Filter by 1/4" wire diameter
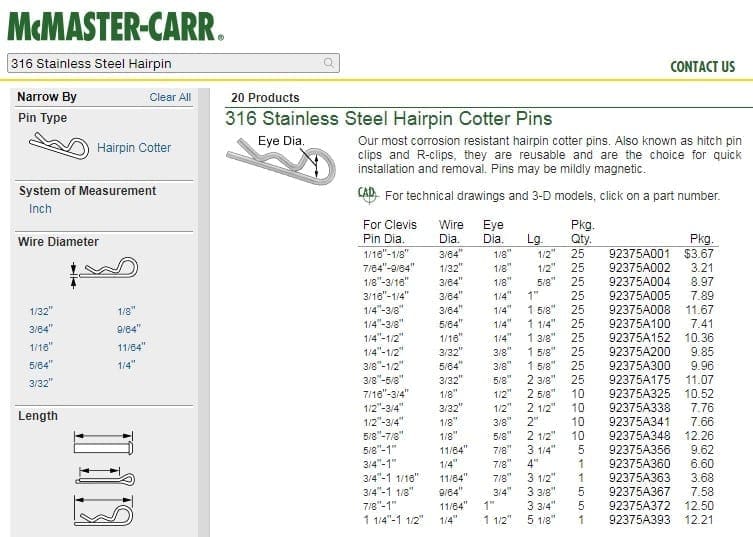Viewport: 753px width, 537px height. [x=127, y=365]
